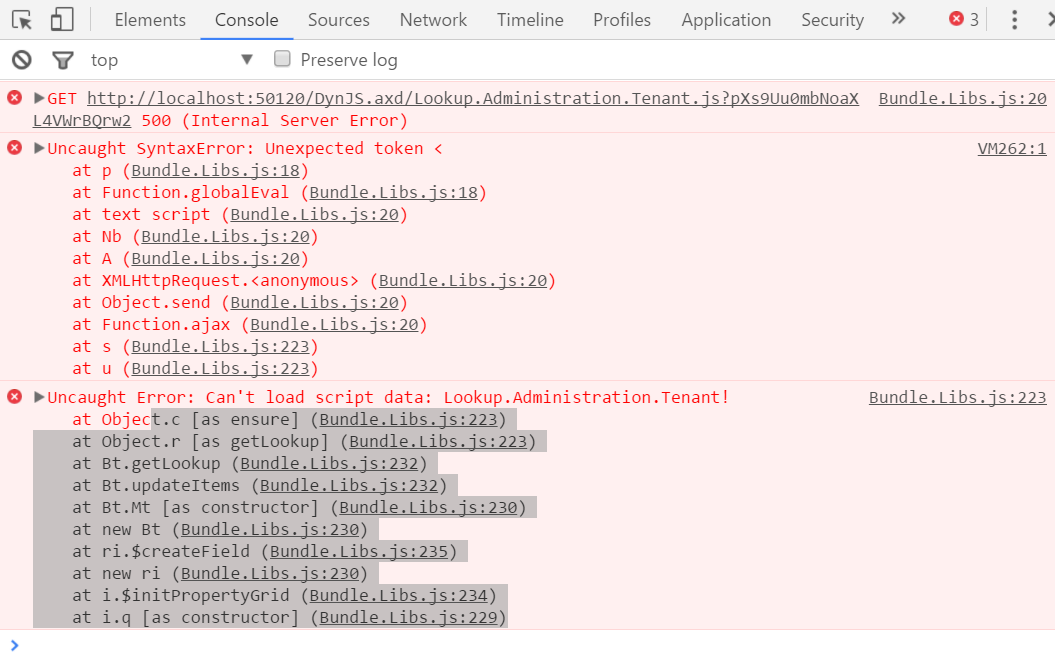Expand the Uncaught SyntaxError entry
1055x656 pixels.
[x=40, y=148]
